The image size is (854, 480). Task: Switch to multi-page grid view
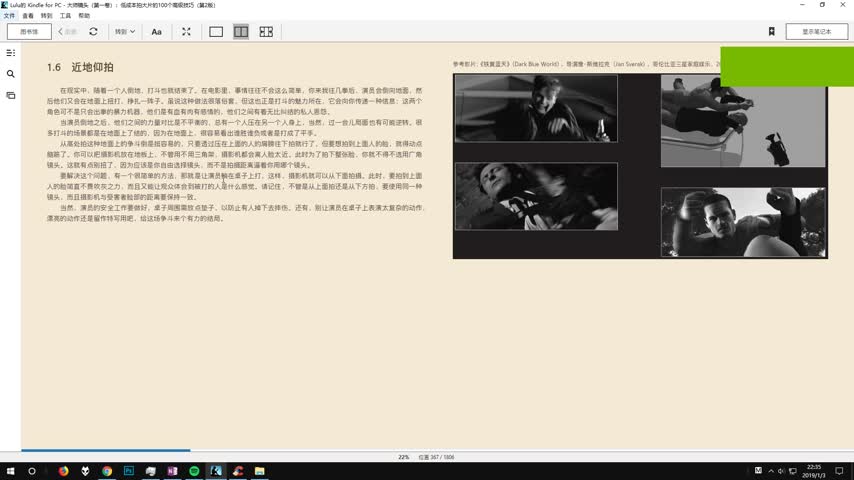(266, 32)
